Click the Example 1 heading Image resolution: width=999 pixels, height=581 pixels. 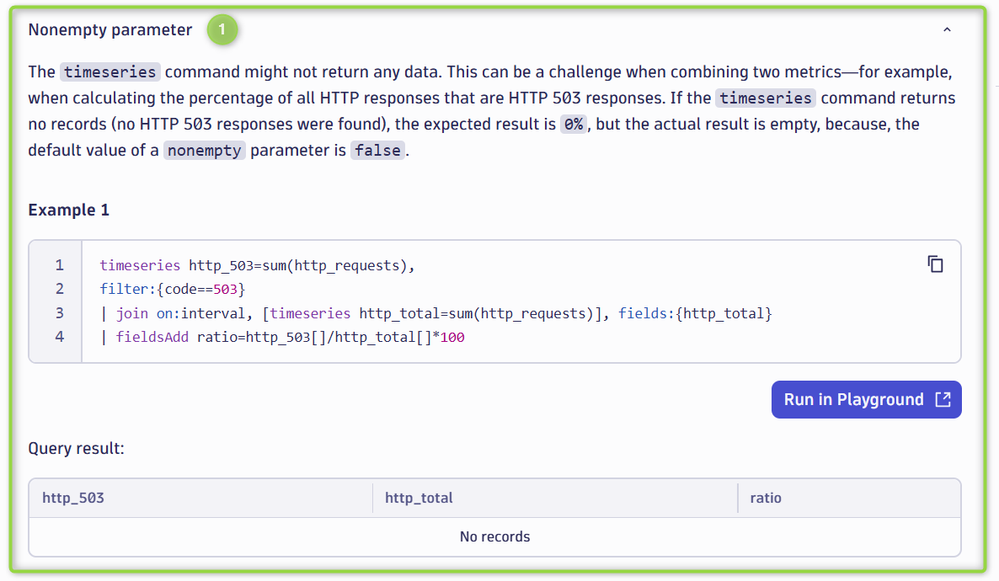pos(69,210)
